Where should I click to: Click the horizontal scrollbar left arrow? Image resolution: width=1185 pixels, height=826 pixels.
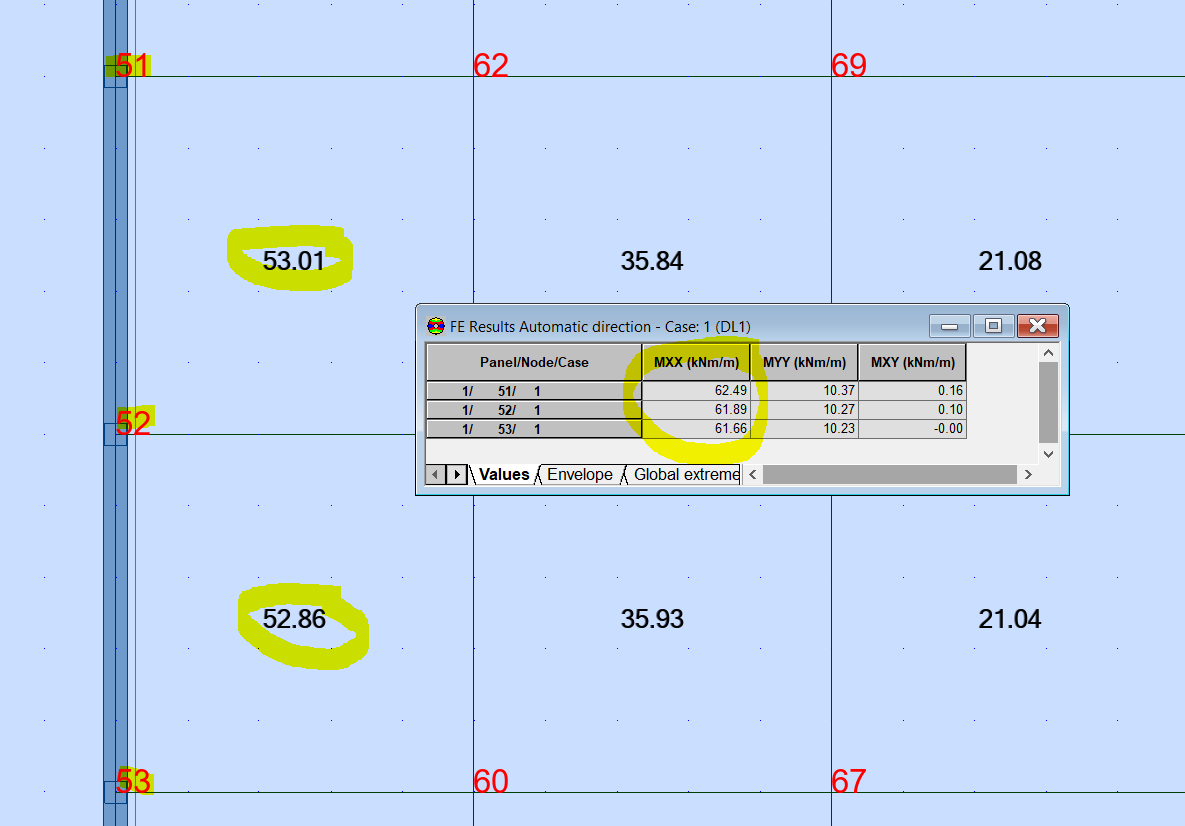pos(752,475)
